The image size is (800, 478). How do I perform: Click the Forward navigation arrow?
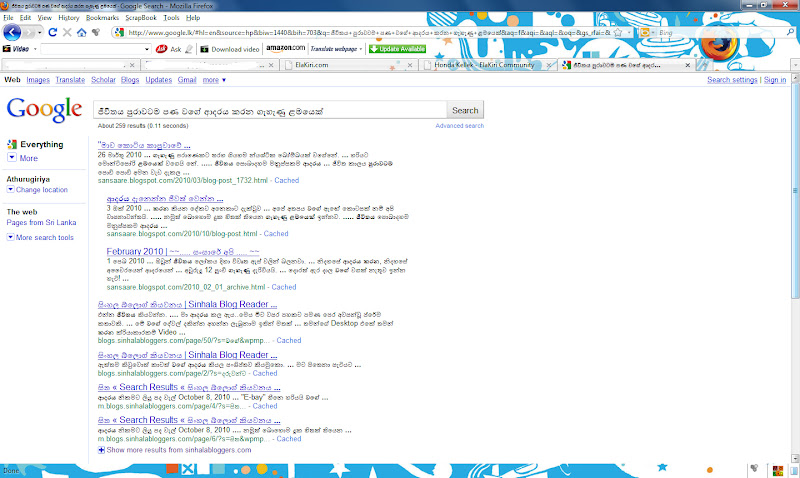pos(29,33)
